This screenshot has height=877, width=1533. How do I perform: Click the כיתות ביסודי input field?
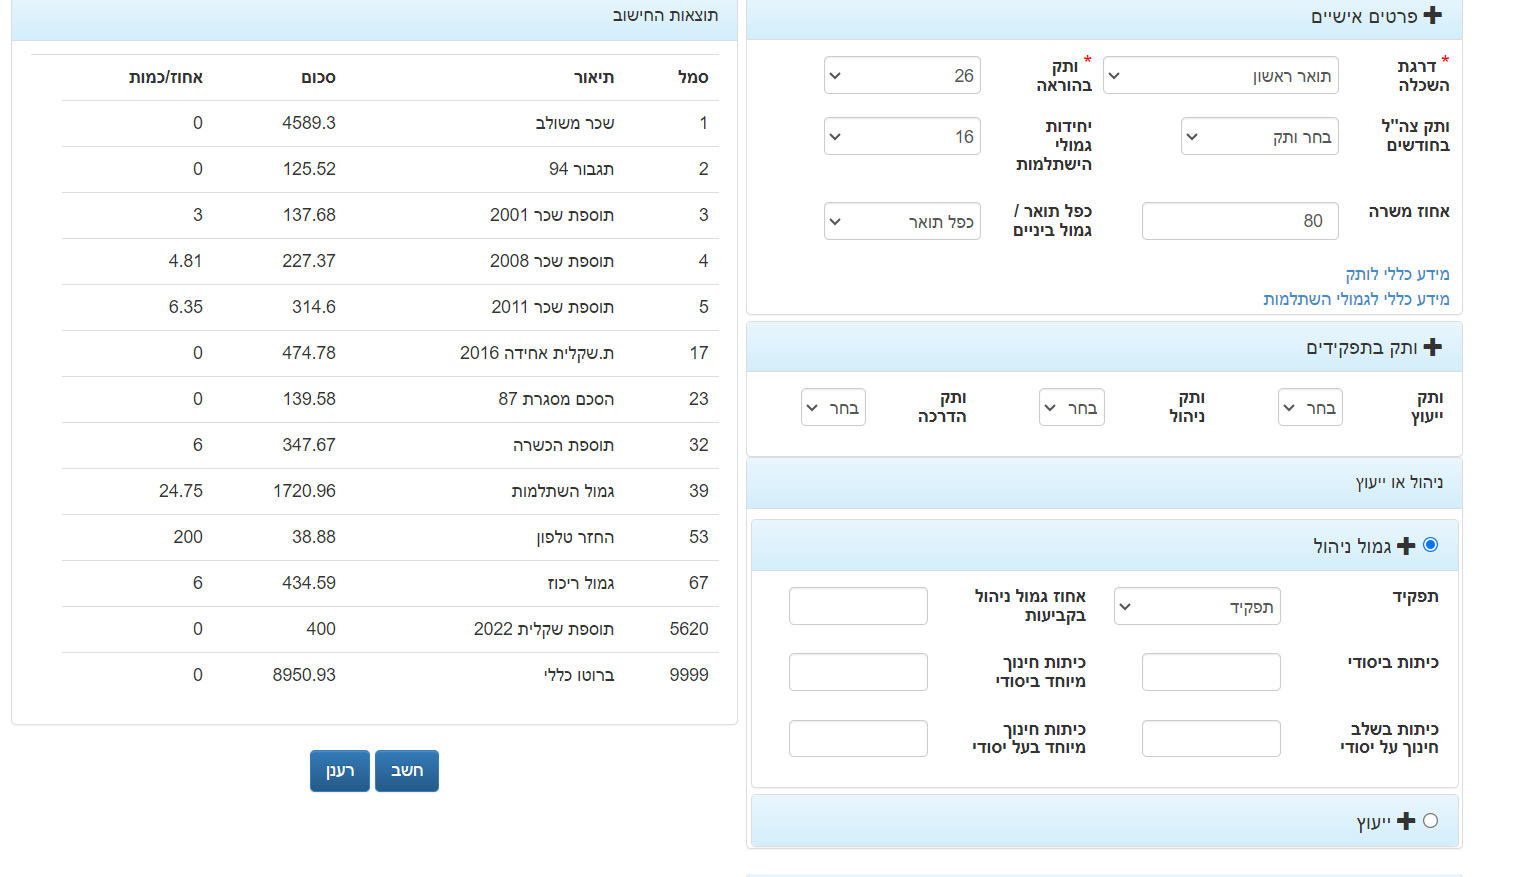(x=1211, y=672)
